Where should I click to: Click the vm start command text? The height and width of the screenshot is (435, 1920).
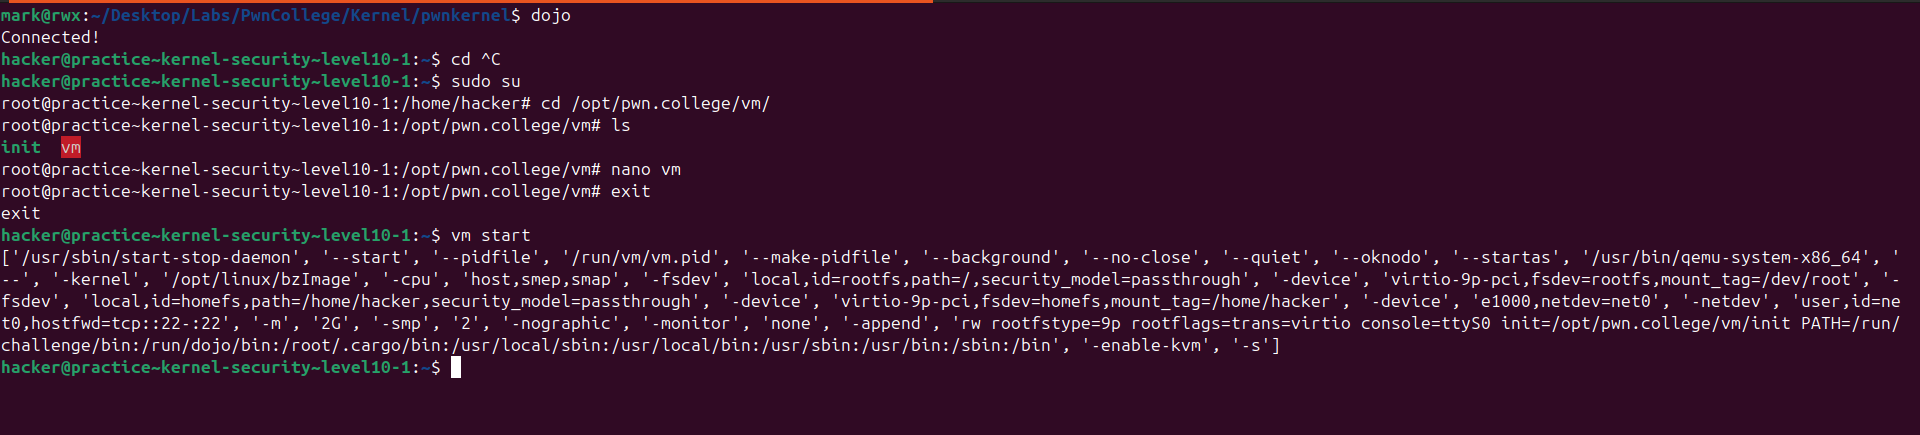[490, 236]
